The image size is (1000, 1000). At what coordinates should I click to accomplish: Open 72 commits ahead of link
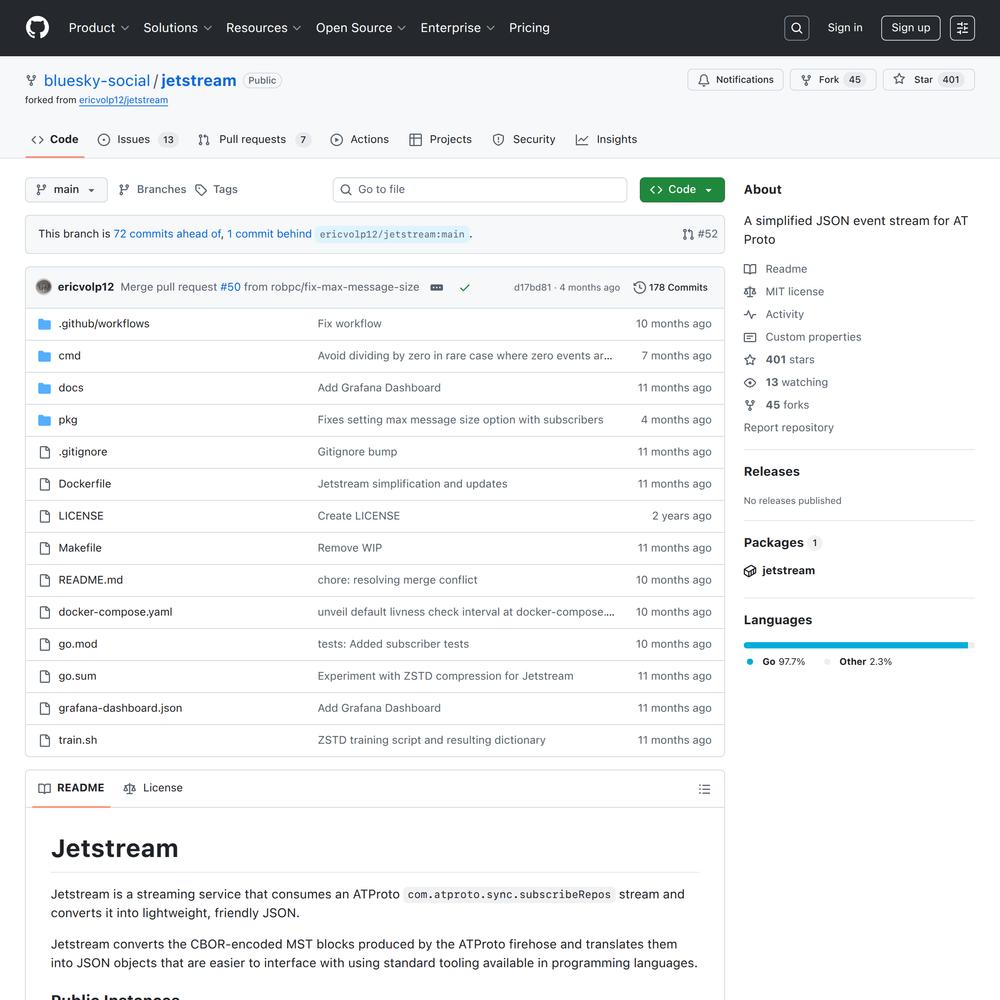(168, 234)
